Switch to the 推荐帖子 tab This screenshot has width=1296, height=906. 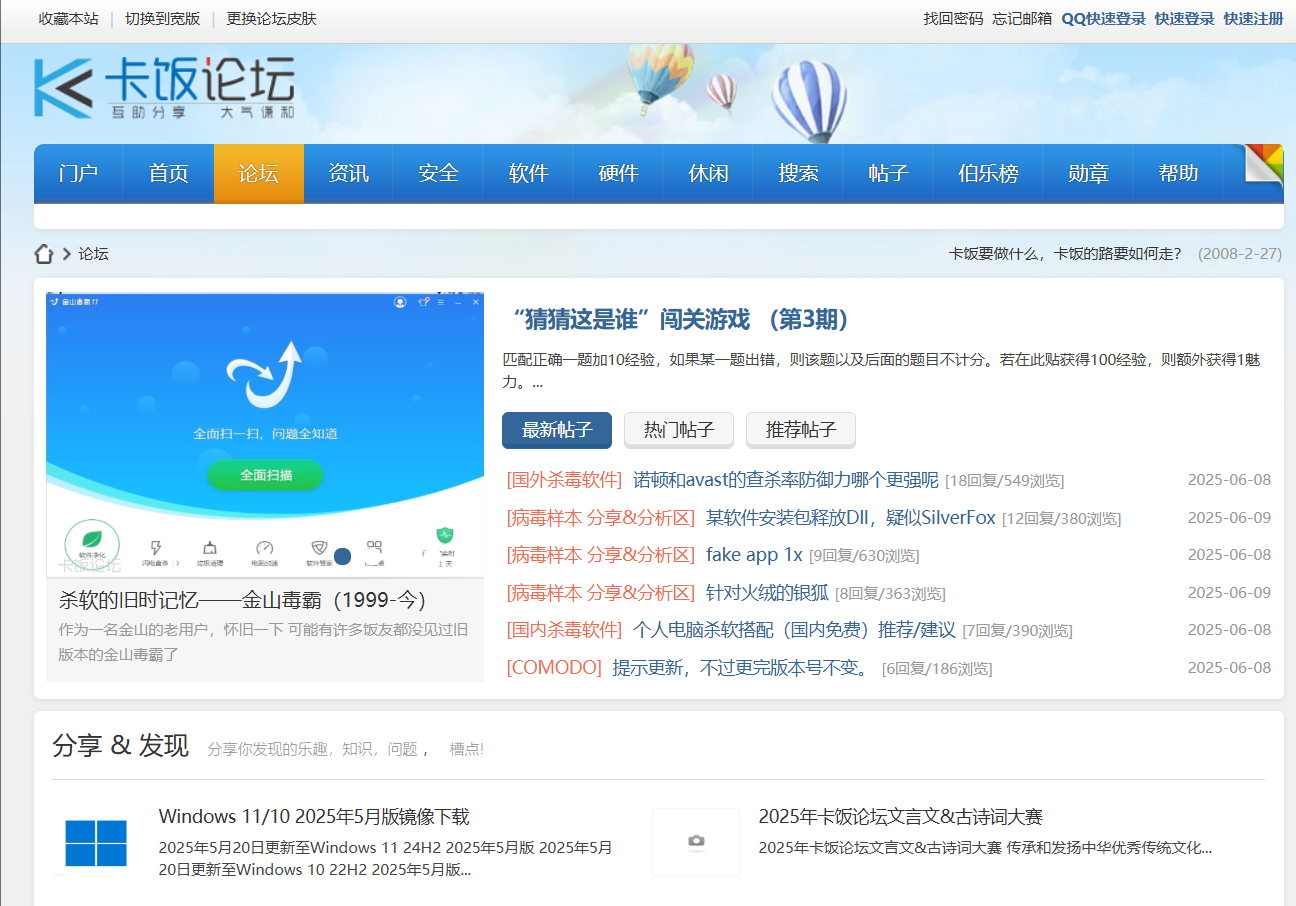coord(801,430)
